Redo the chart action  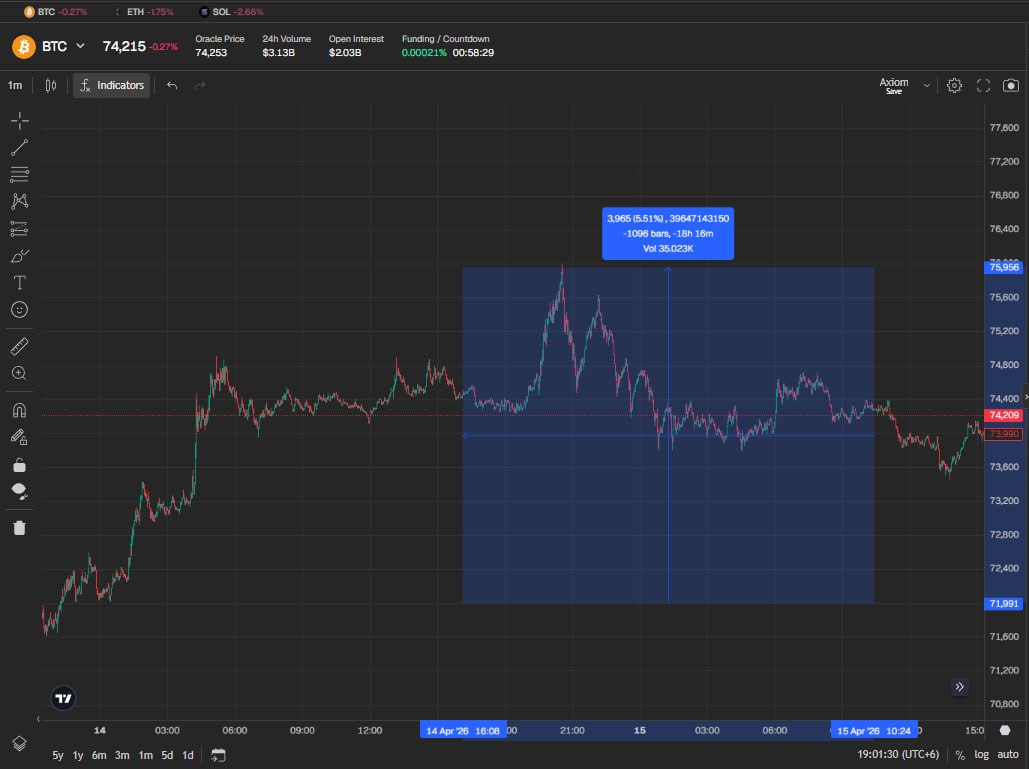pos(200,85)
